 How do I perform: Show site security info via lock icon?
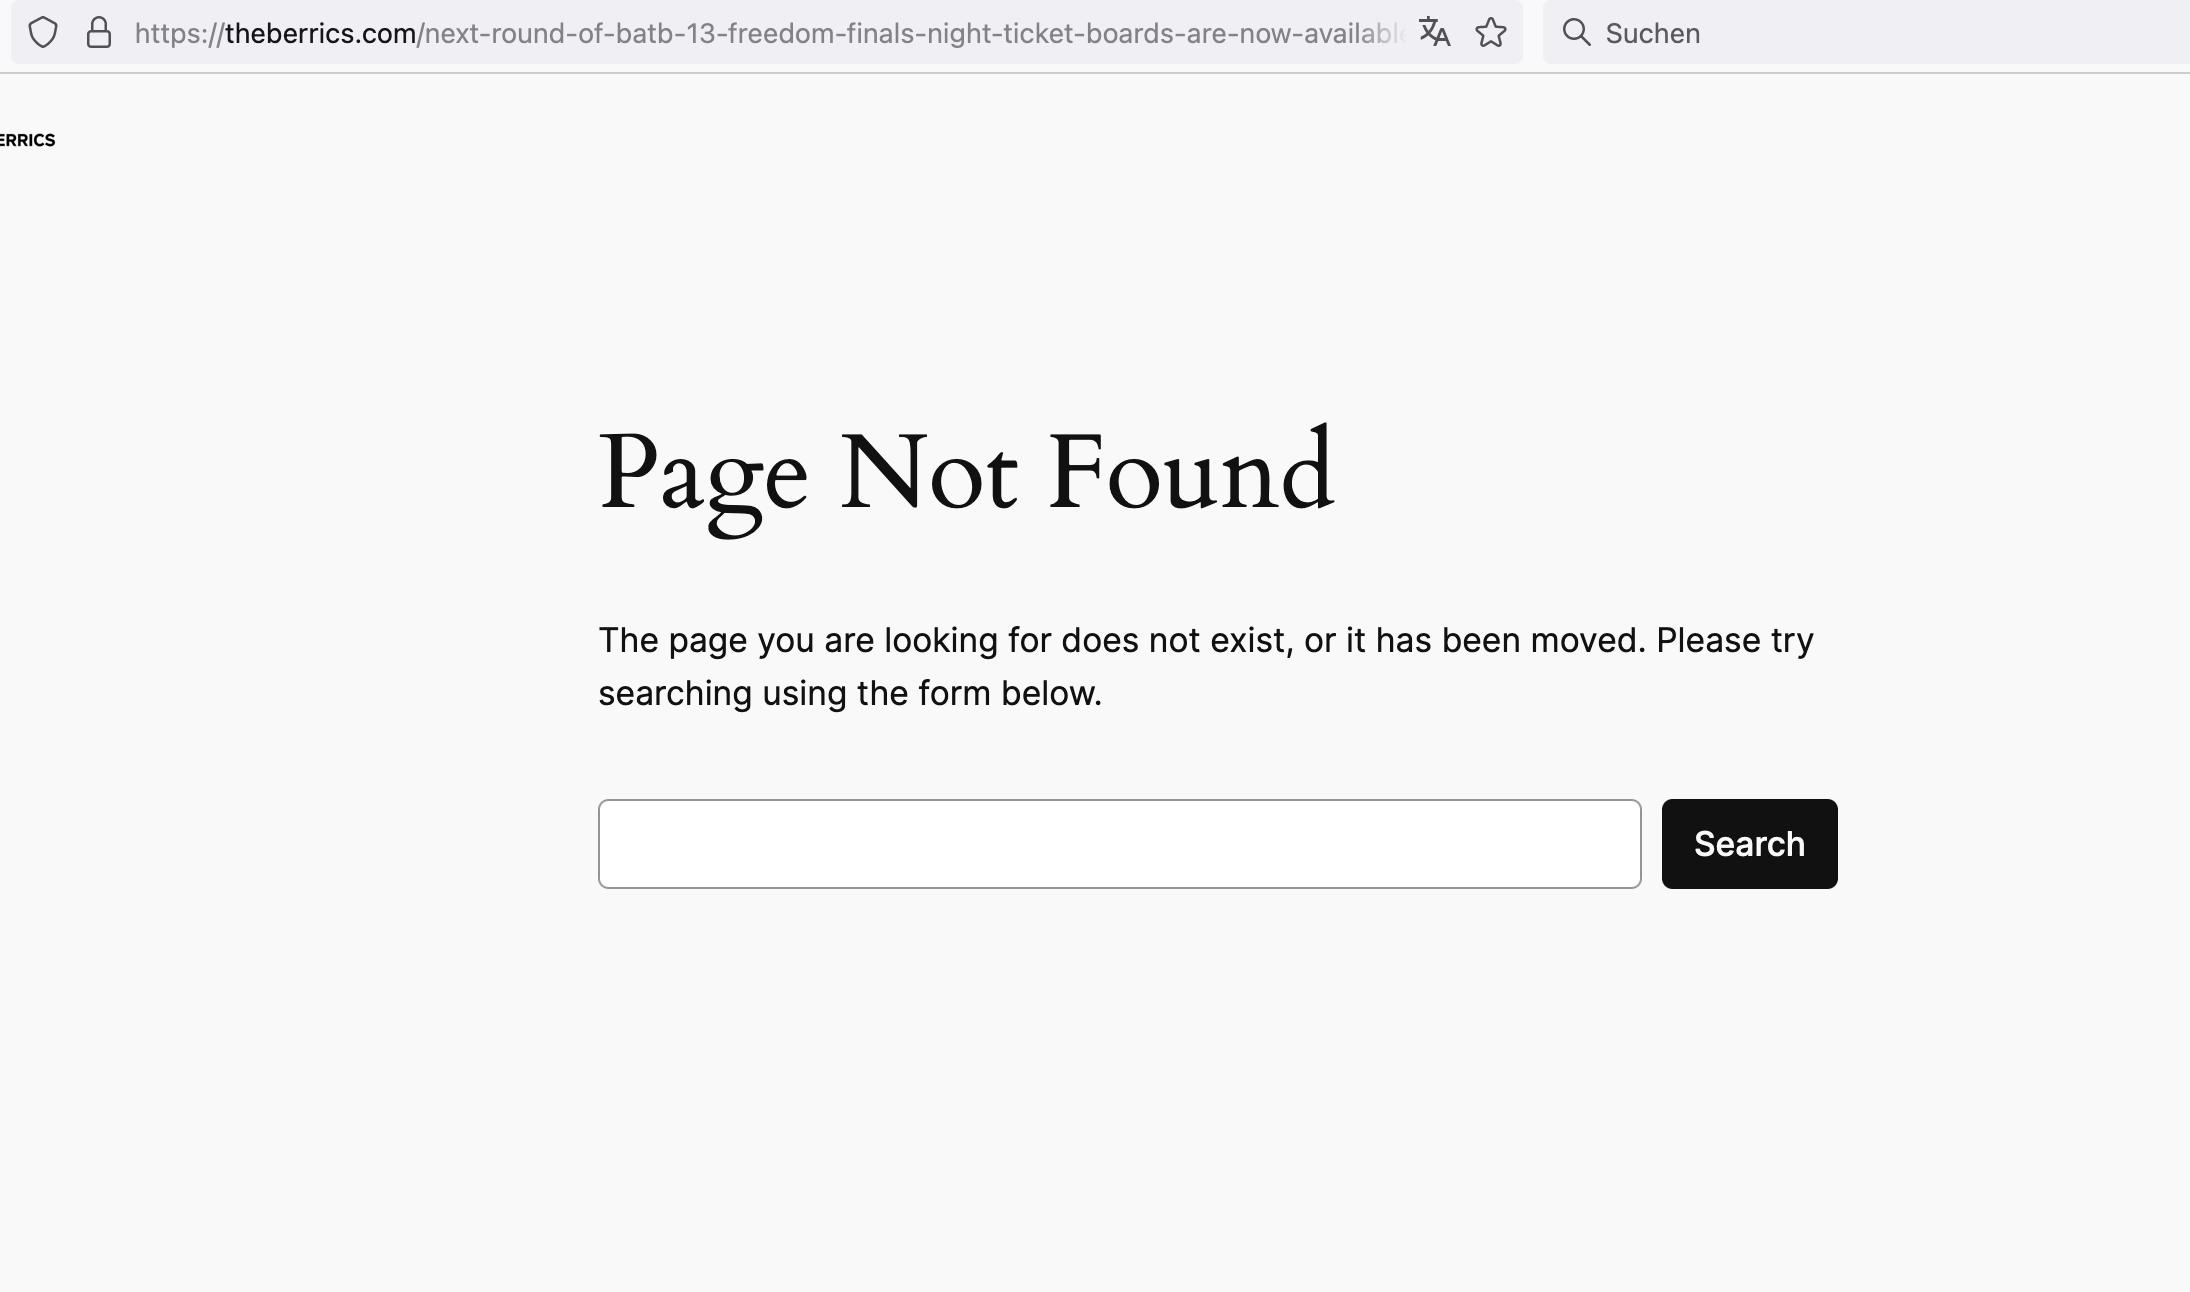(x=98, y=33)
